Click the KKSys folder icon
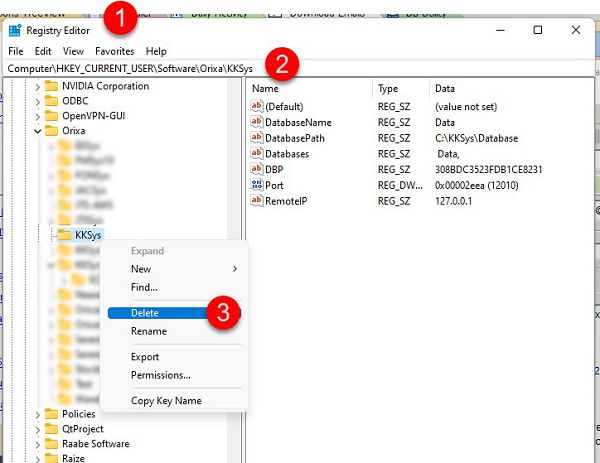 point(65,235)
